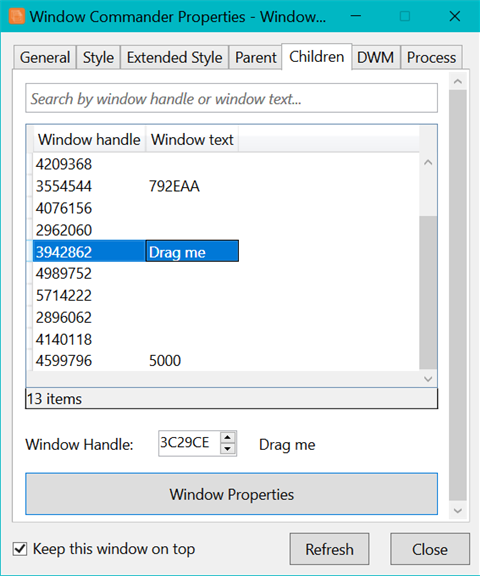Open the Extended Style tab
This screenshot has width=480, height=576.
(174, 57)
